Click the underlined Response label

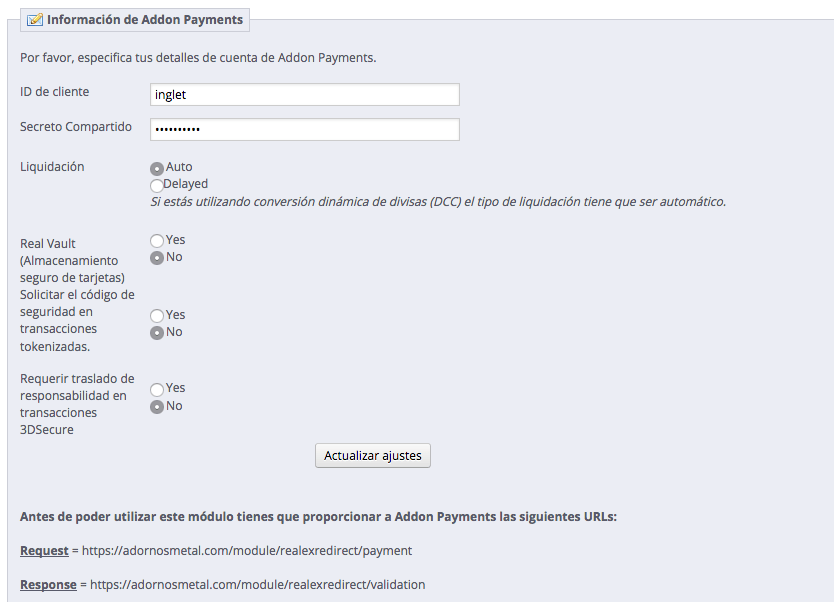(48, 585)
